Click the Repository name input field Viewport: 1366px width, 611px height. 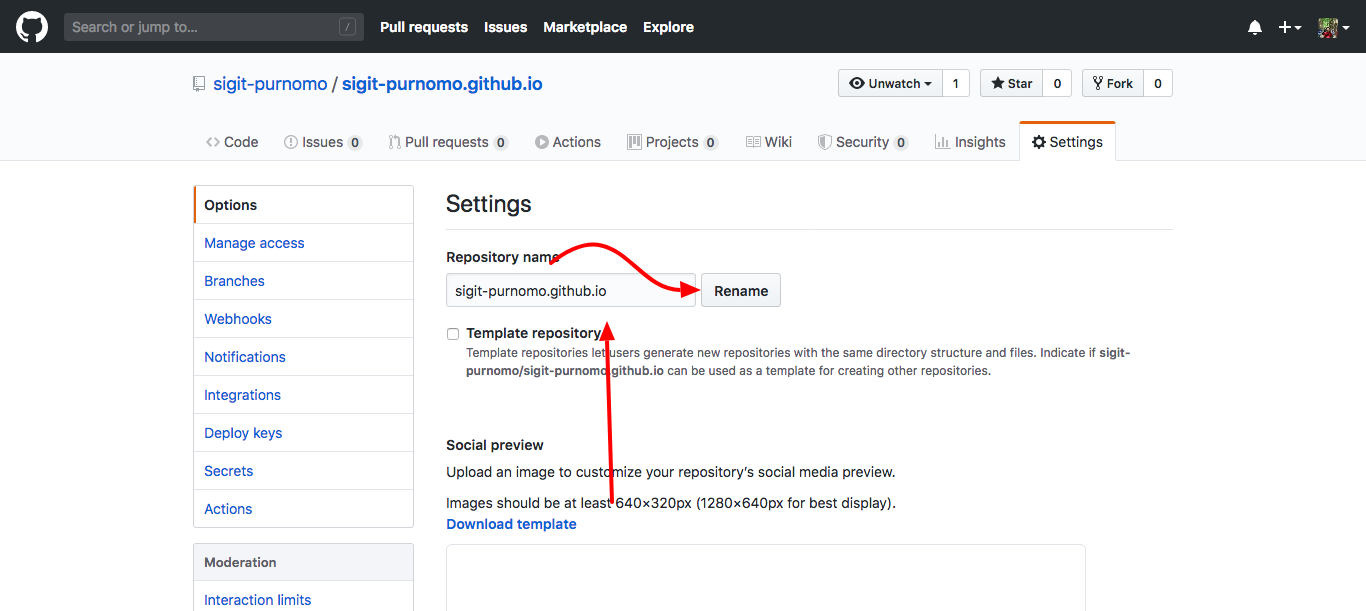click(x=571, y=291)
